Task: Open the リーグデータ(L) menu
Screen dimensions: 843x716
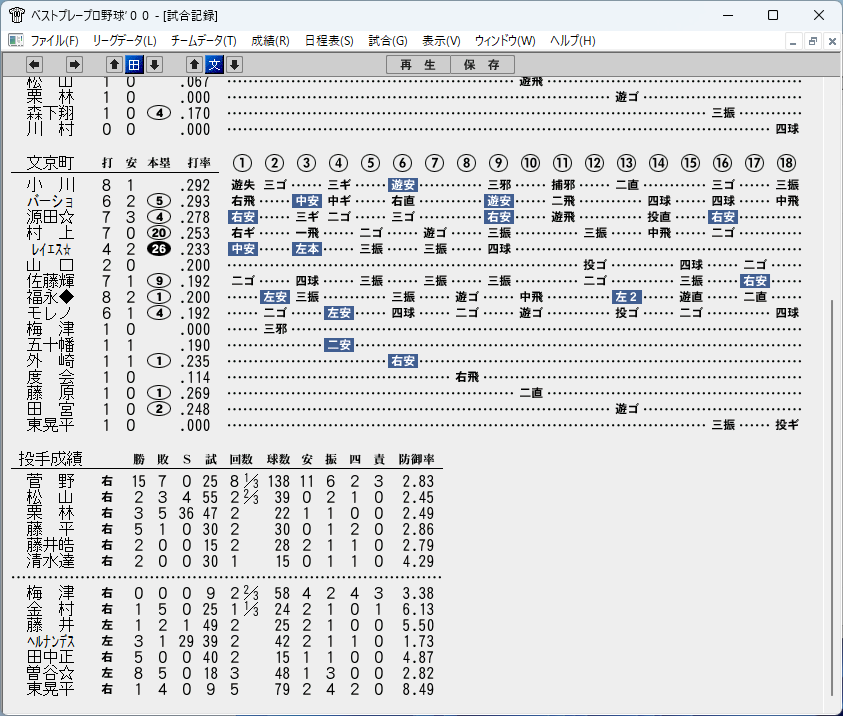Action: click(124, 41)
